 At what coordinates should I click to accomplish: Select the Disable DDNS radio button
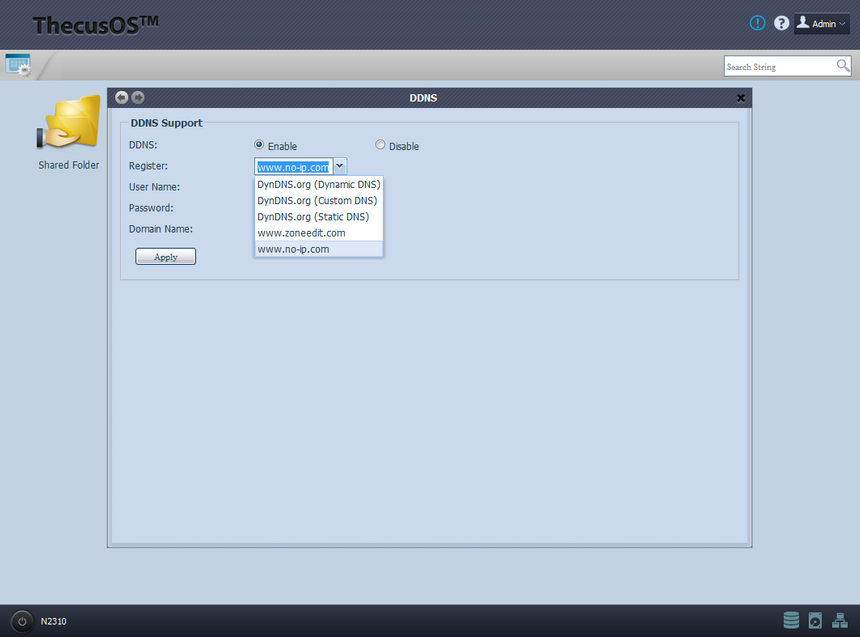click(x=380, y=145)
